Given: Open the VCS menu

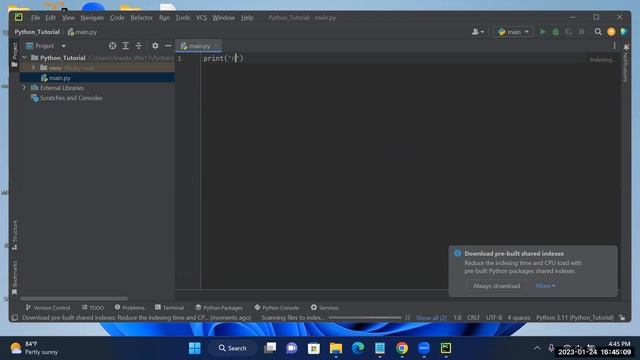Looking at the screenshot, I should pos(201,18).
